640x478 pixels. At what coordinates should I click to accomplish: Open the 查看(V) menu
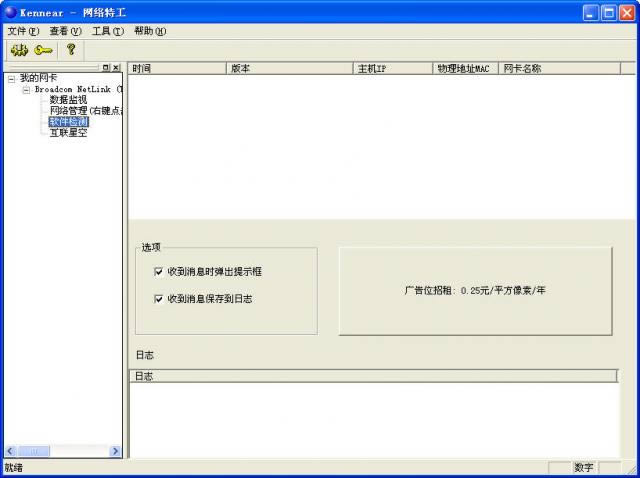coord(65,31)
